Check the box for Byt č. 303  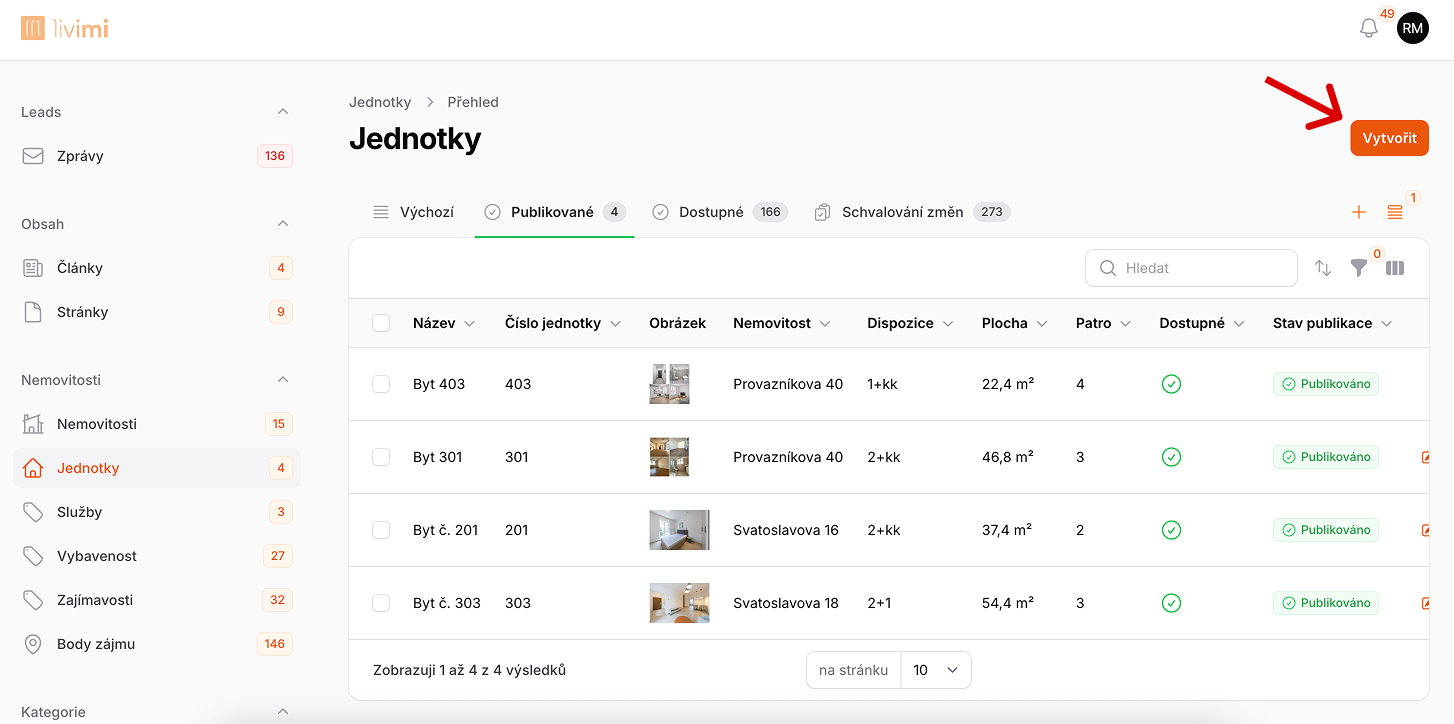381,603
